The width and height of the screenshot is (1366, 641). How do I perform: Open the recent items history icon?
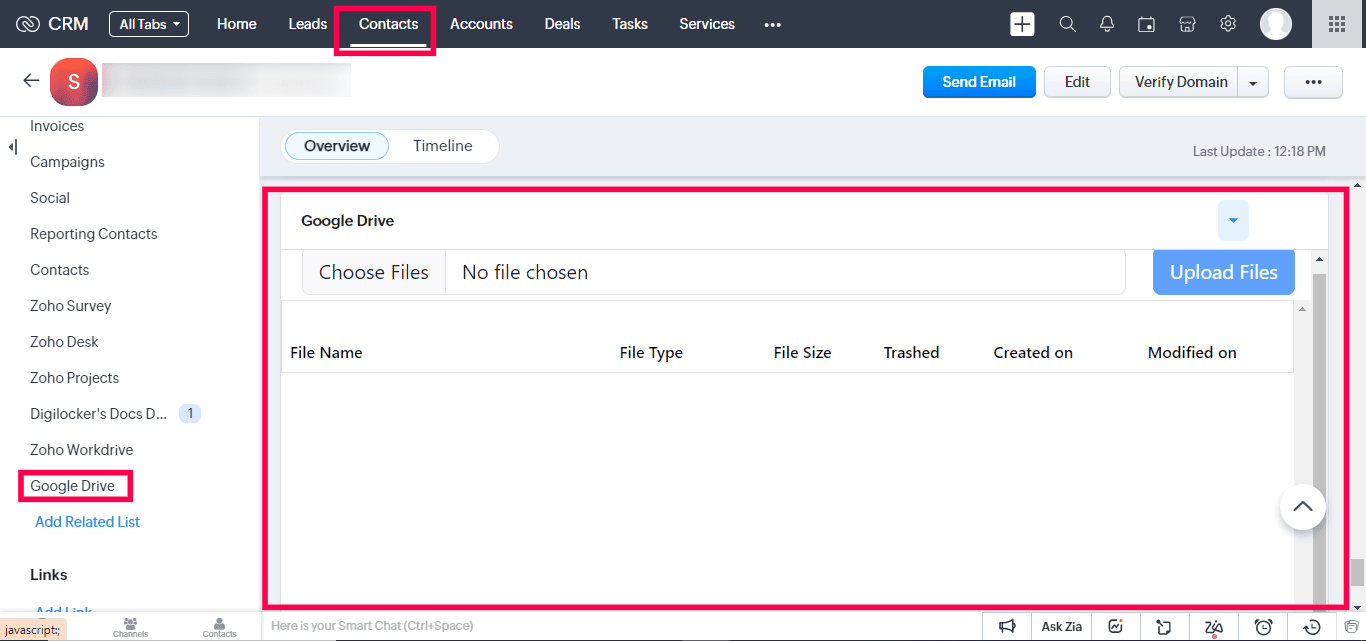point(1312,627)
